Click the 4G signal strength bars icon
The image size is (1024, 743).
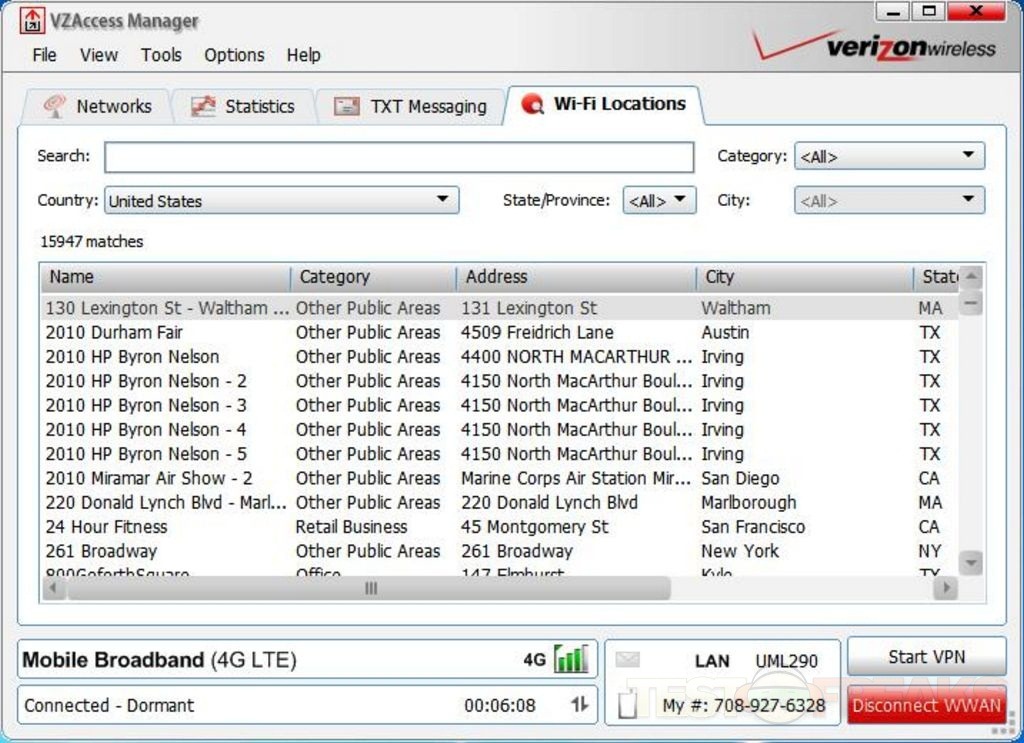[571, 659]
